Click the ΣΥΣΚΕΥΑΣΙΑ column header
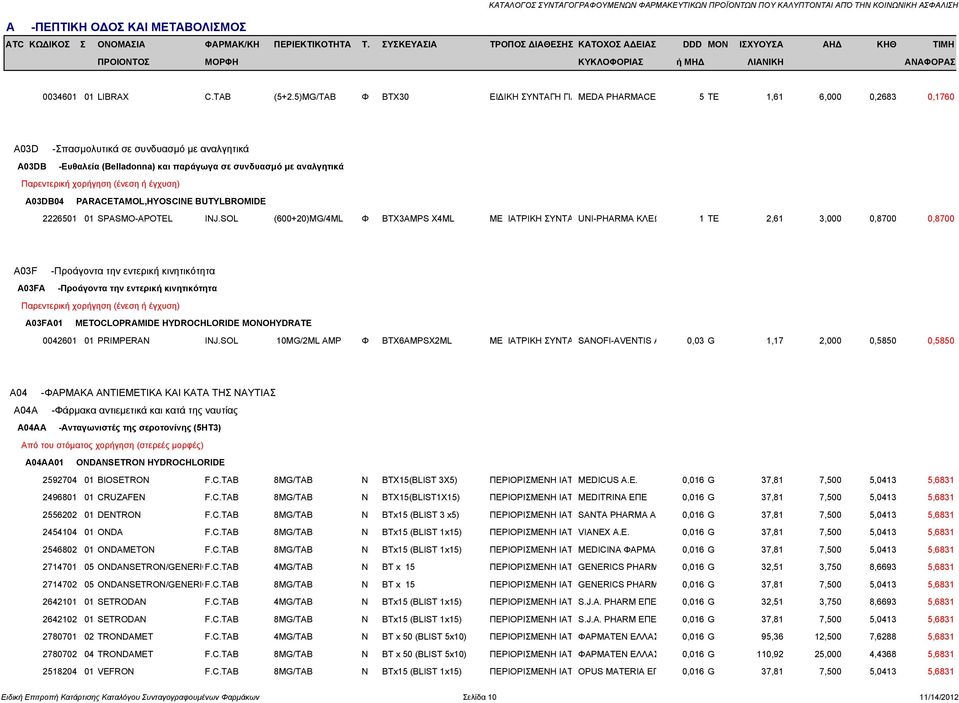959x703 pixels. (409, 45)
